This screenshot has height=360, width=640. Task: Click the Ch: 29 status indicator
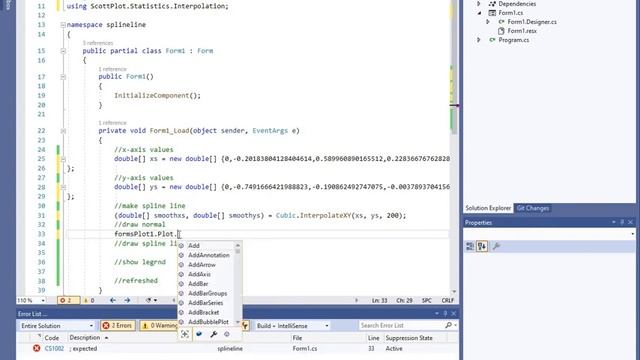click(404, 300)
